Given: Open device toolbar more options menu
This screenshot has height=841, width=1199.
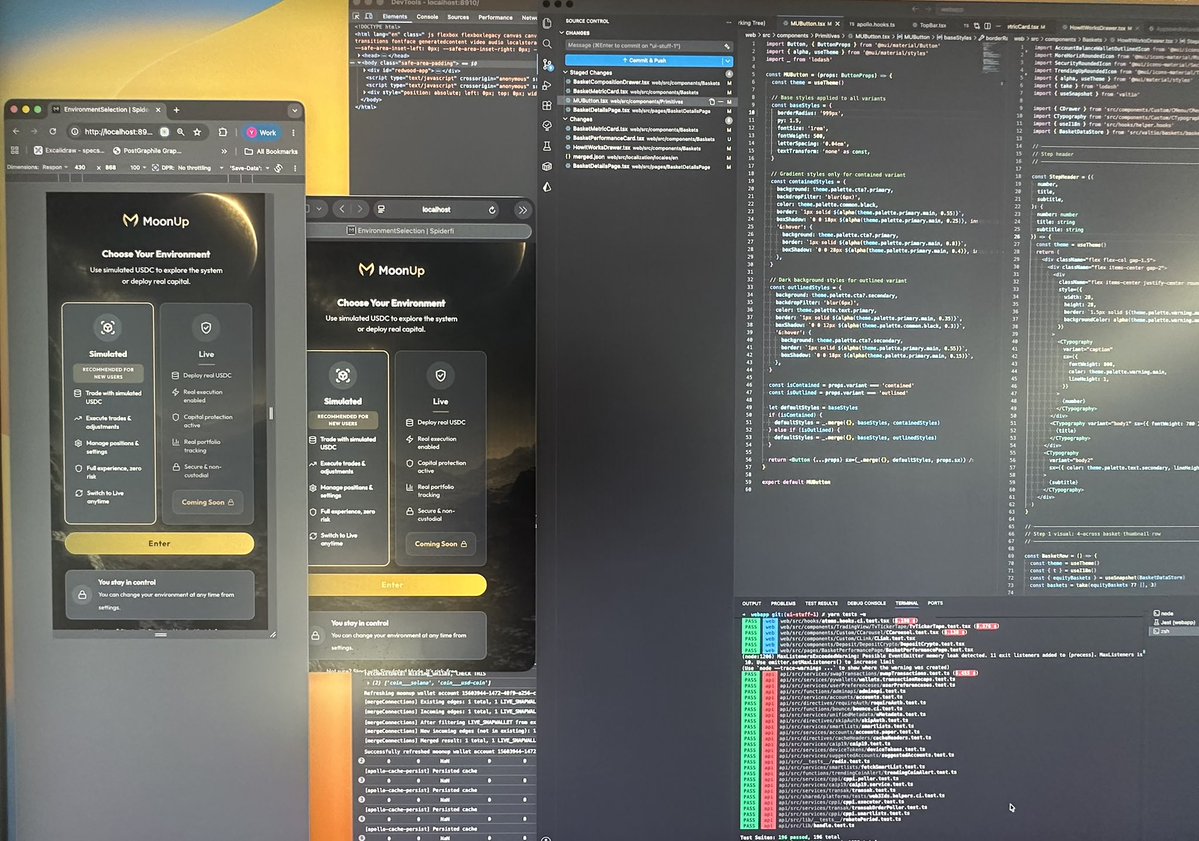Looking at the screenshot, I should point(295,167).
